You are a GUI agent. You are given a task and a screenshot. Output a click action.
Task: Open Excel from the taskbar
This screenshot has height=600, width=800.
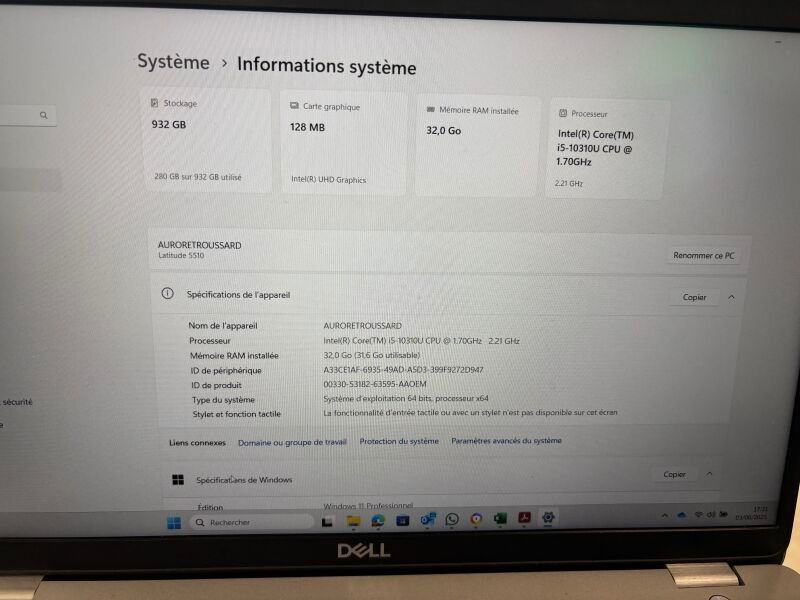tap(500, 518)
